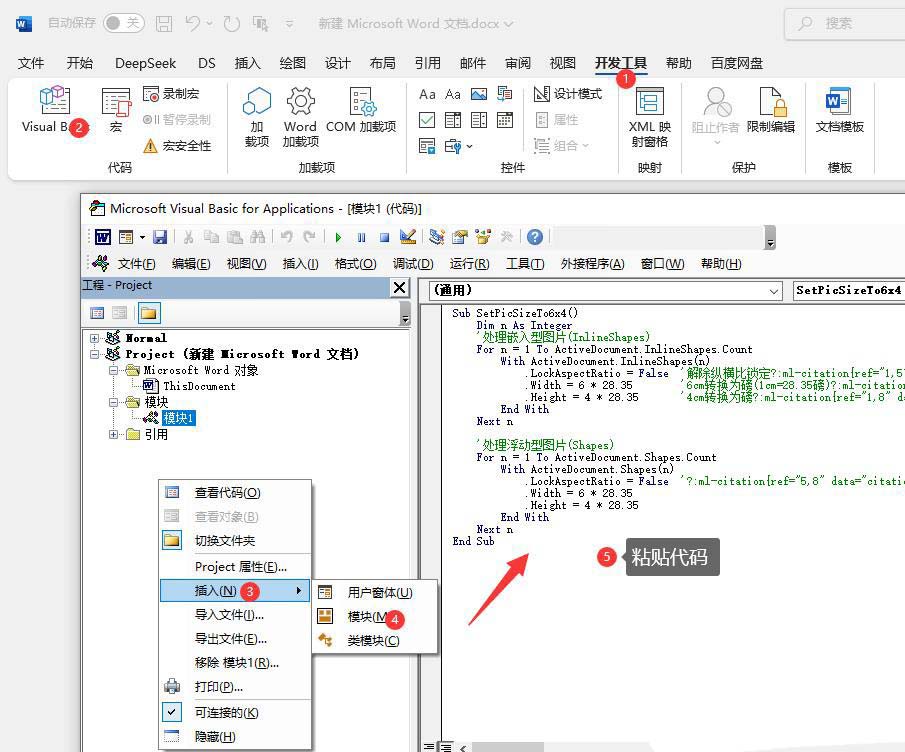Open VBA Help with question mark icon
Image resolution: width=905 pixels, height=752 pixels.
coord(535,237)
